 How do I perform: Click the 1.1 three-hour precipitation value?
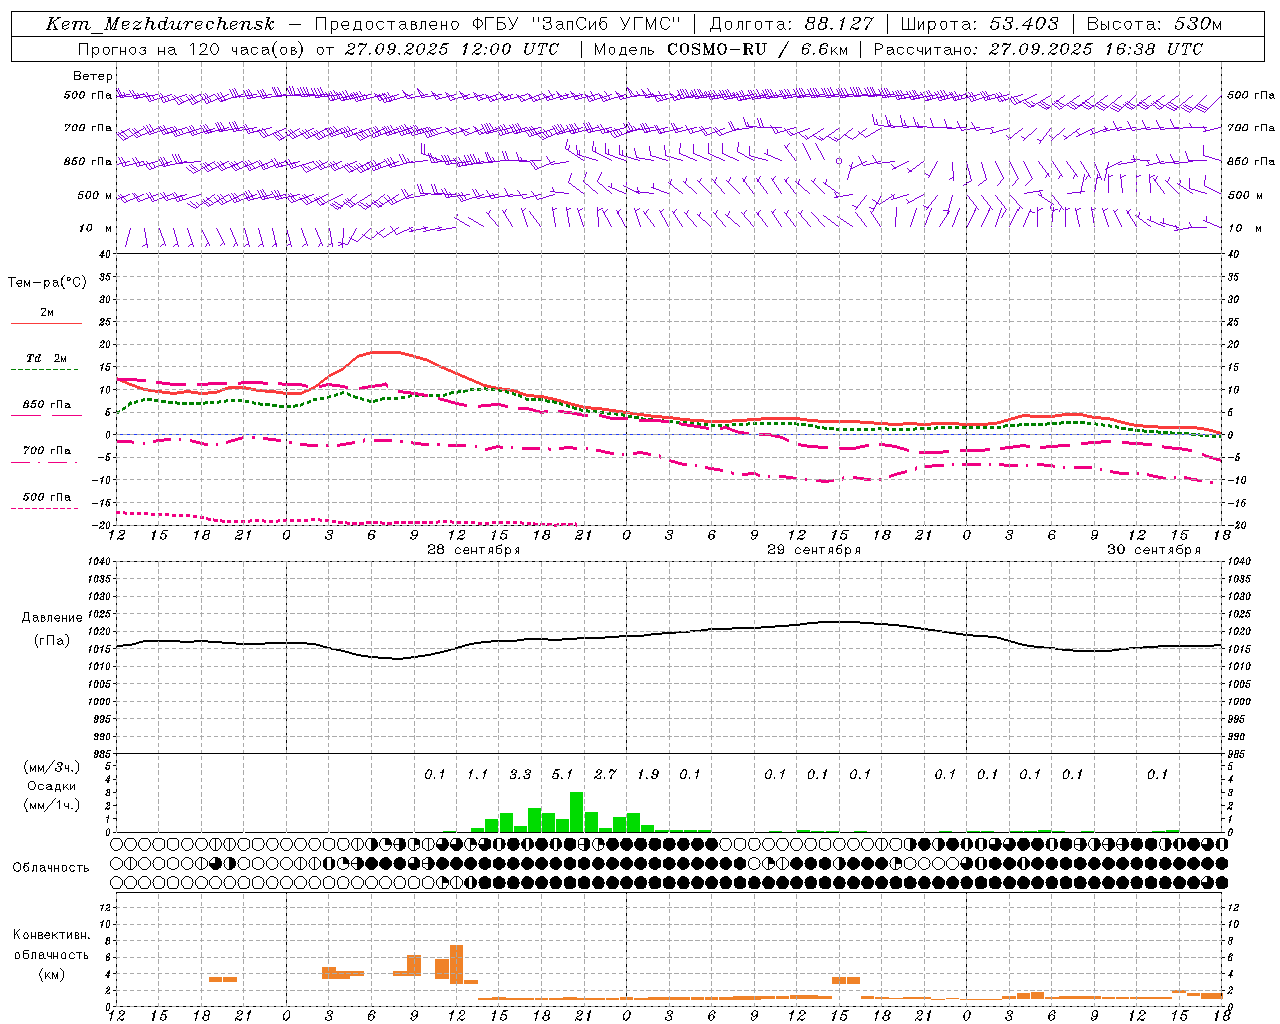(478, 775)
